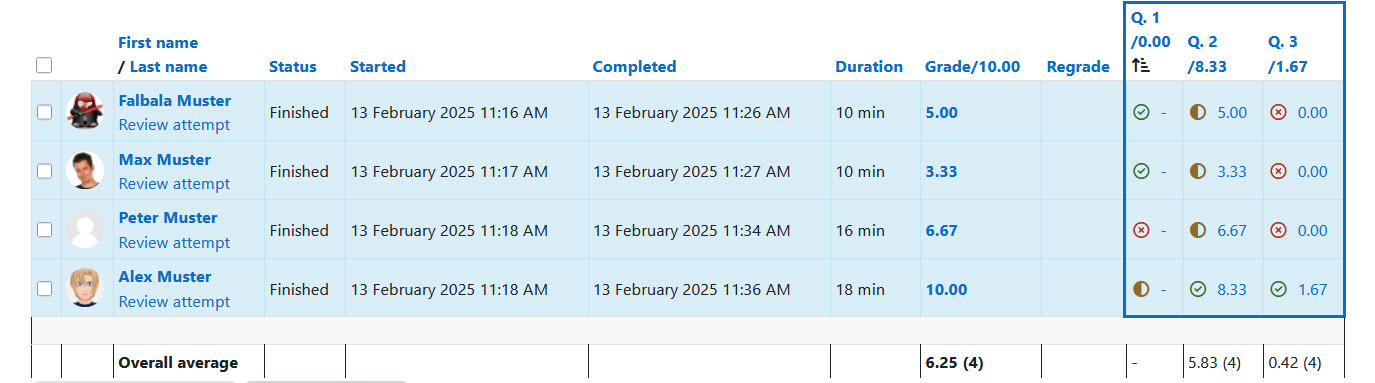The width and height of the screenshot is (1375, 383).
Task: Toggle the select-all checkbox in the header
Action: [44, 65]
